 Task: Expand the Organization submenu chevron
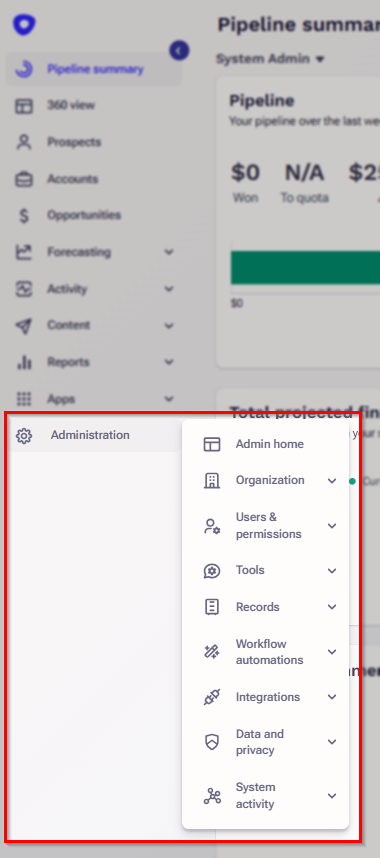pyautogui.click(x=332, y=480)
